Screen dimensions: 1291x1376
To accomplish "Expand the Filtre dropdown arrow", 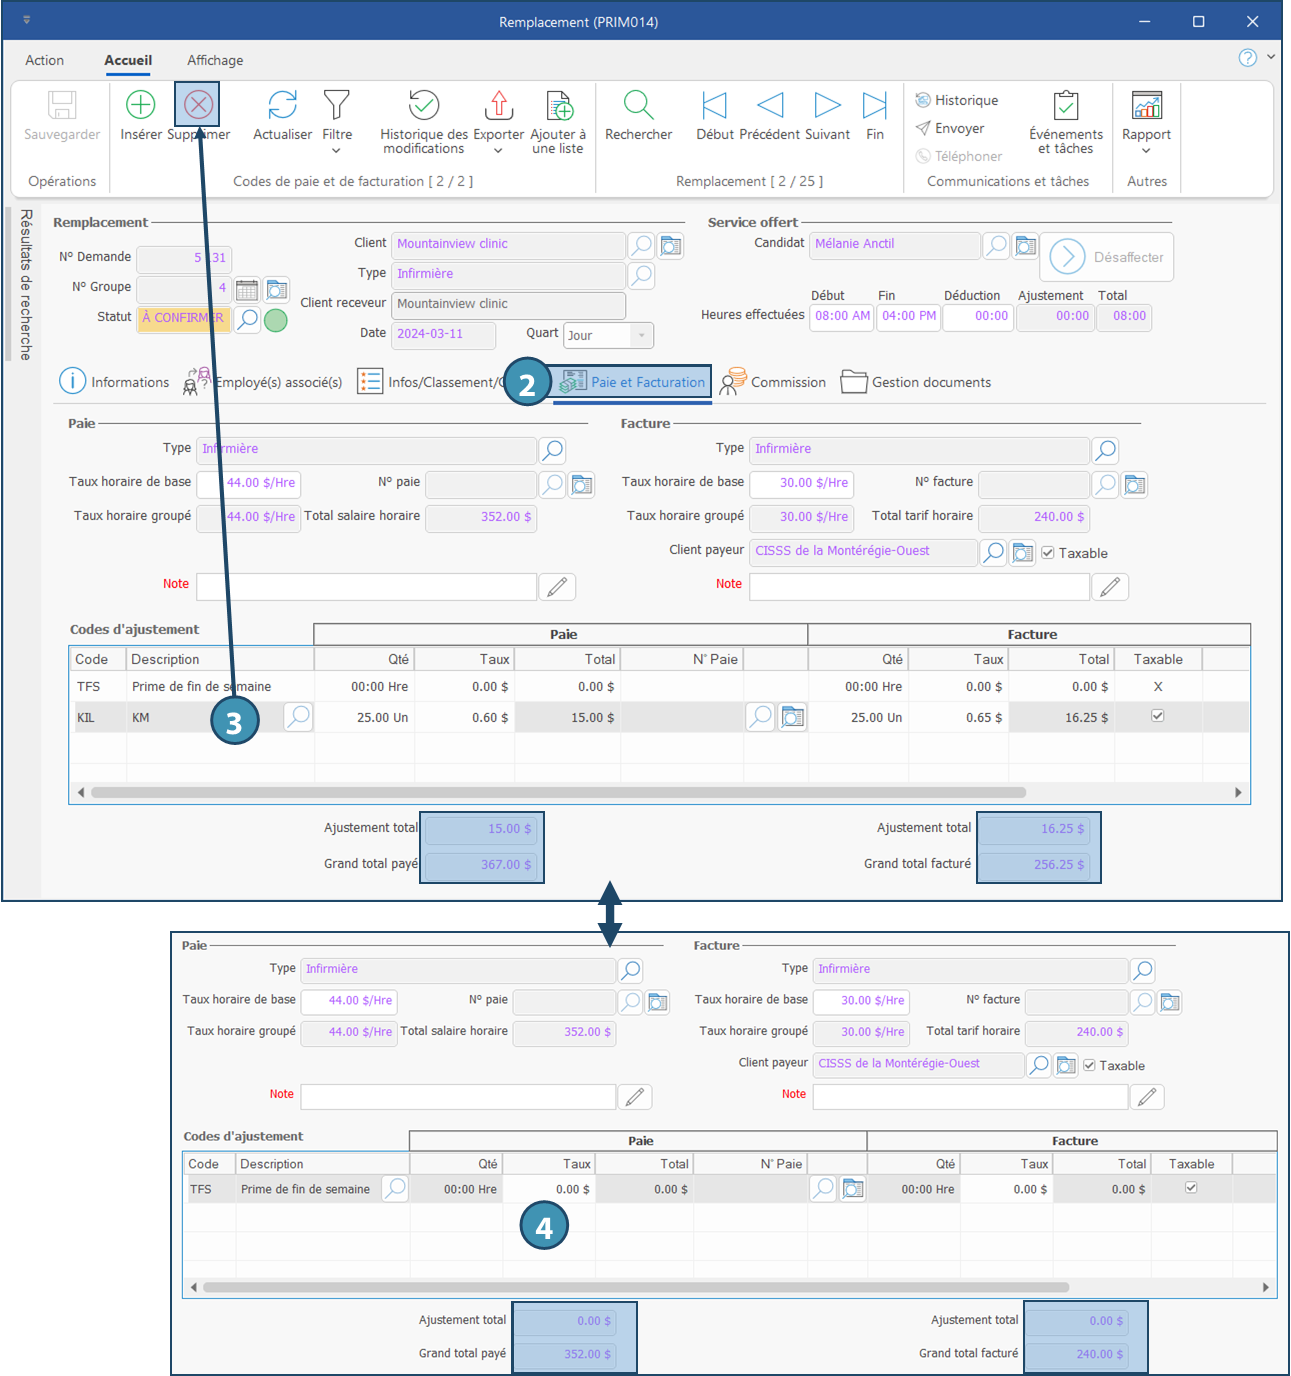I will point(336,151).
